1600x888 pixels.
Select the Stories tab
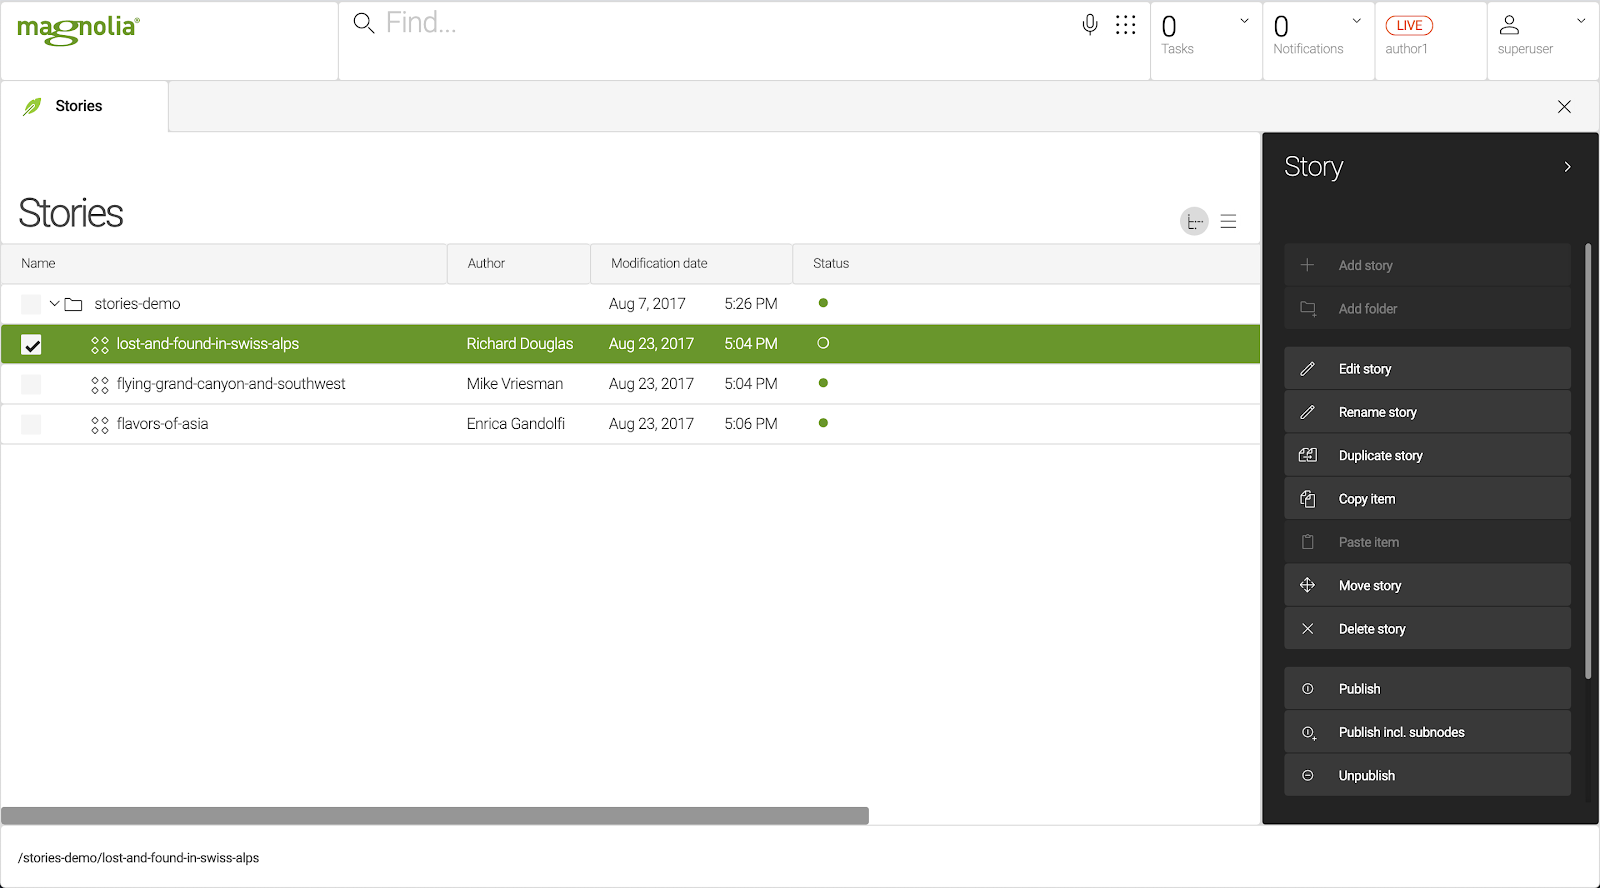click(78, 106)
